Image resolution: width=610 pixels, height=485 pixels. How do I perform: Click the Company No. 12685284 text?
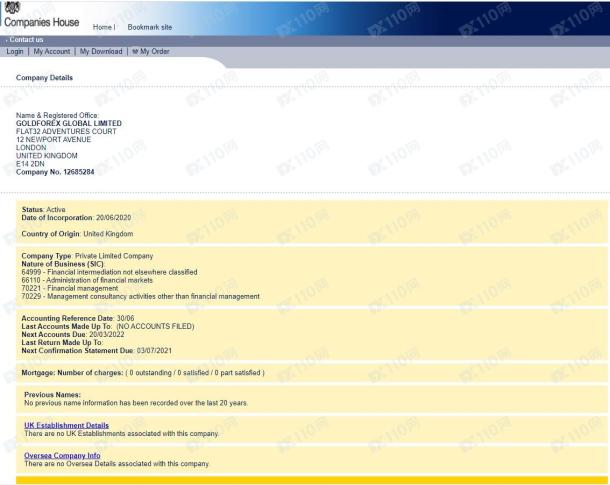tap(55, 172)
